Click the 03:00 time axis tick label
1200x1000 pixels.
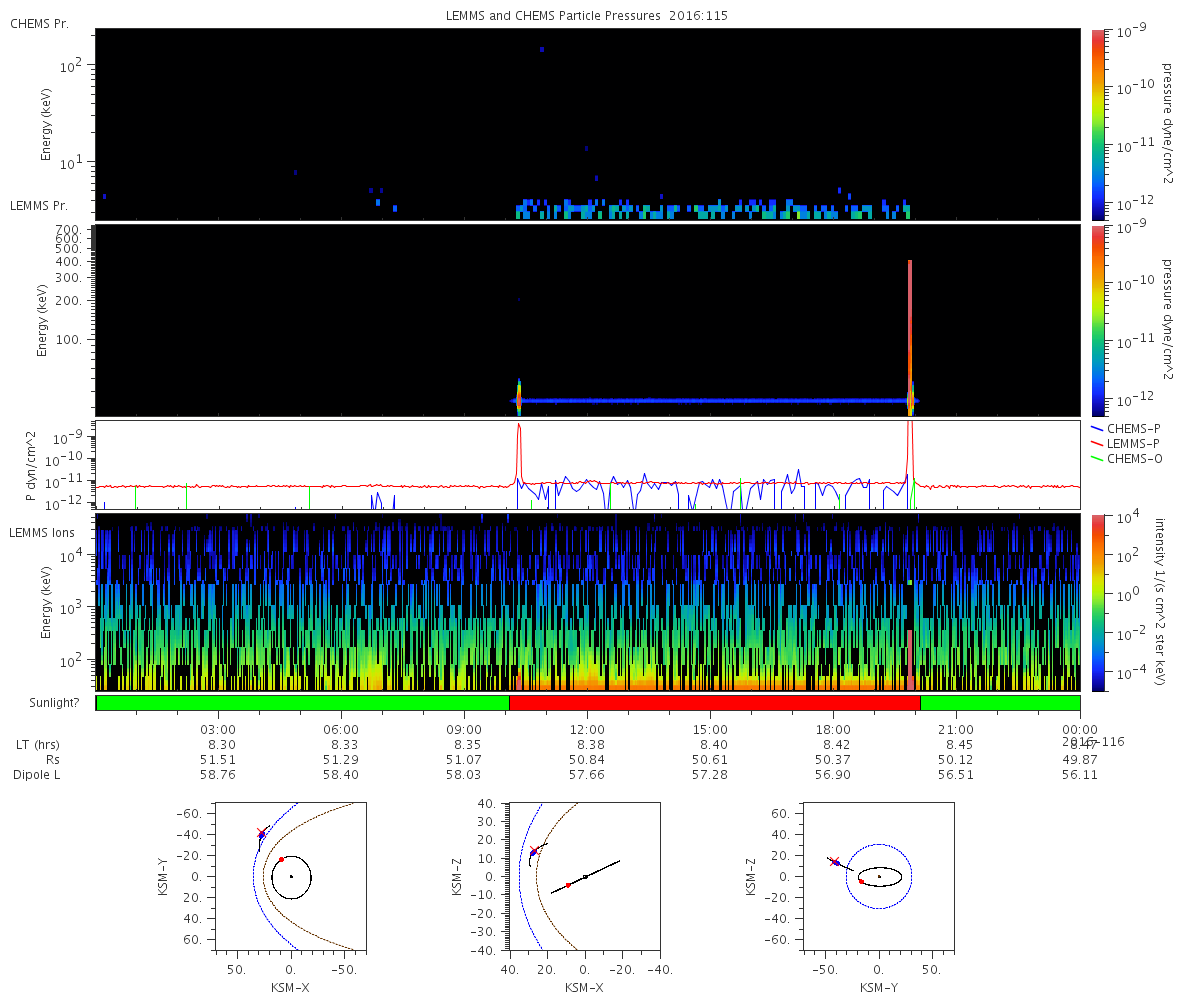tap(218, 729)
